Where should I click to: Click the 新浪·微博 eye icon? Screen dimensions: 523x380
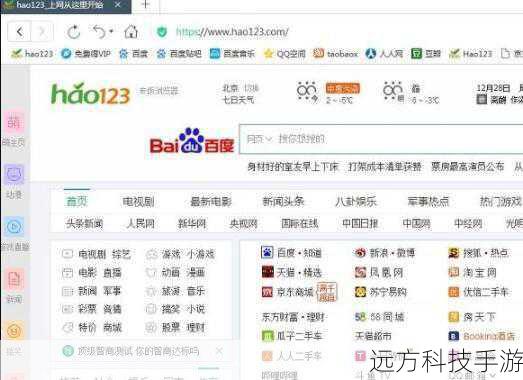point(360,253)
